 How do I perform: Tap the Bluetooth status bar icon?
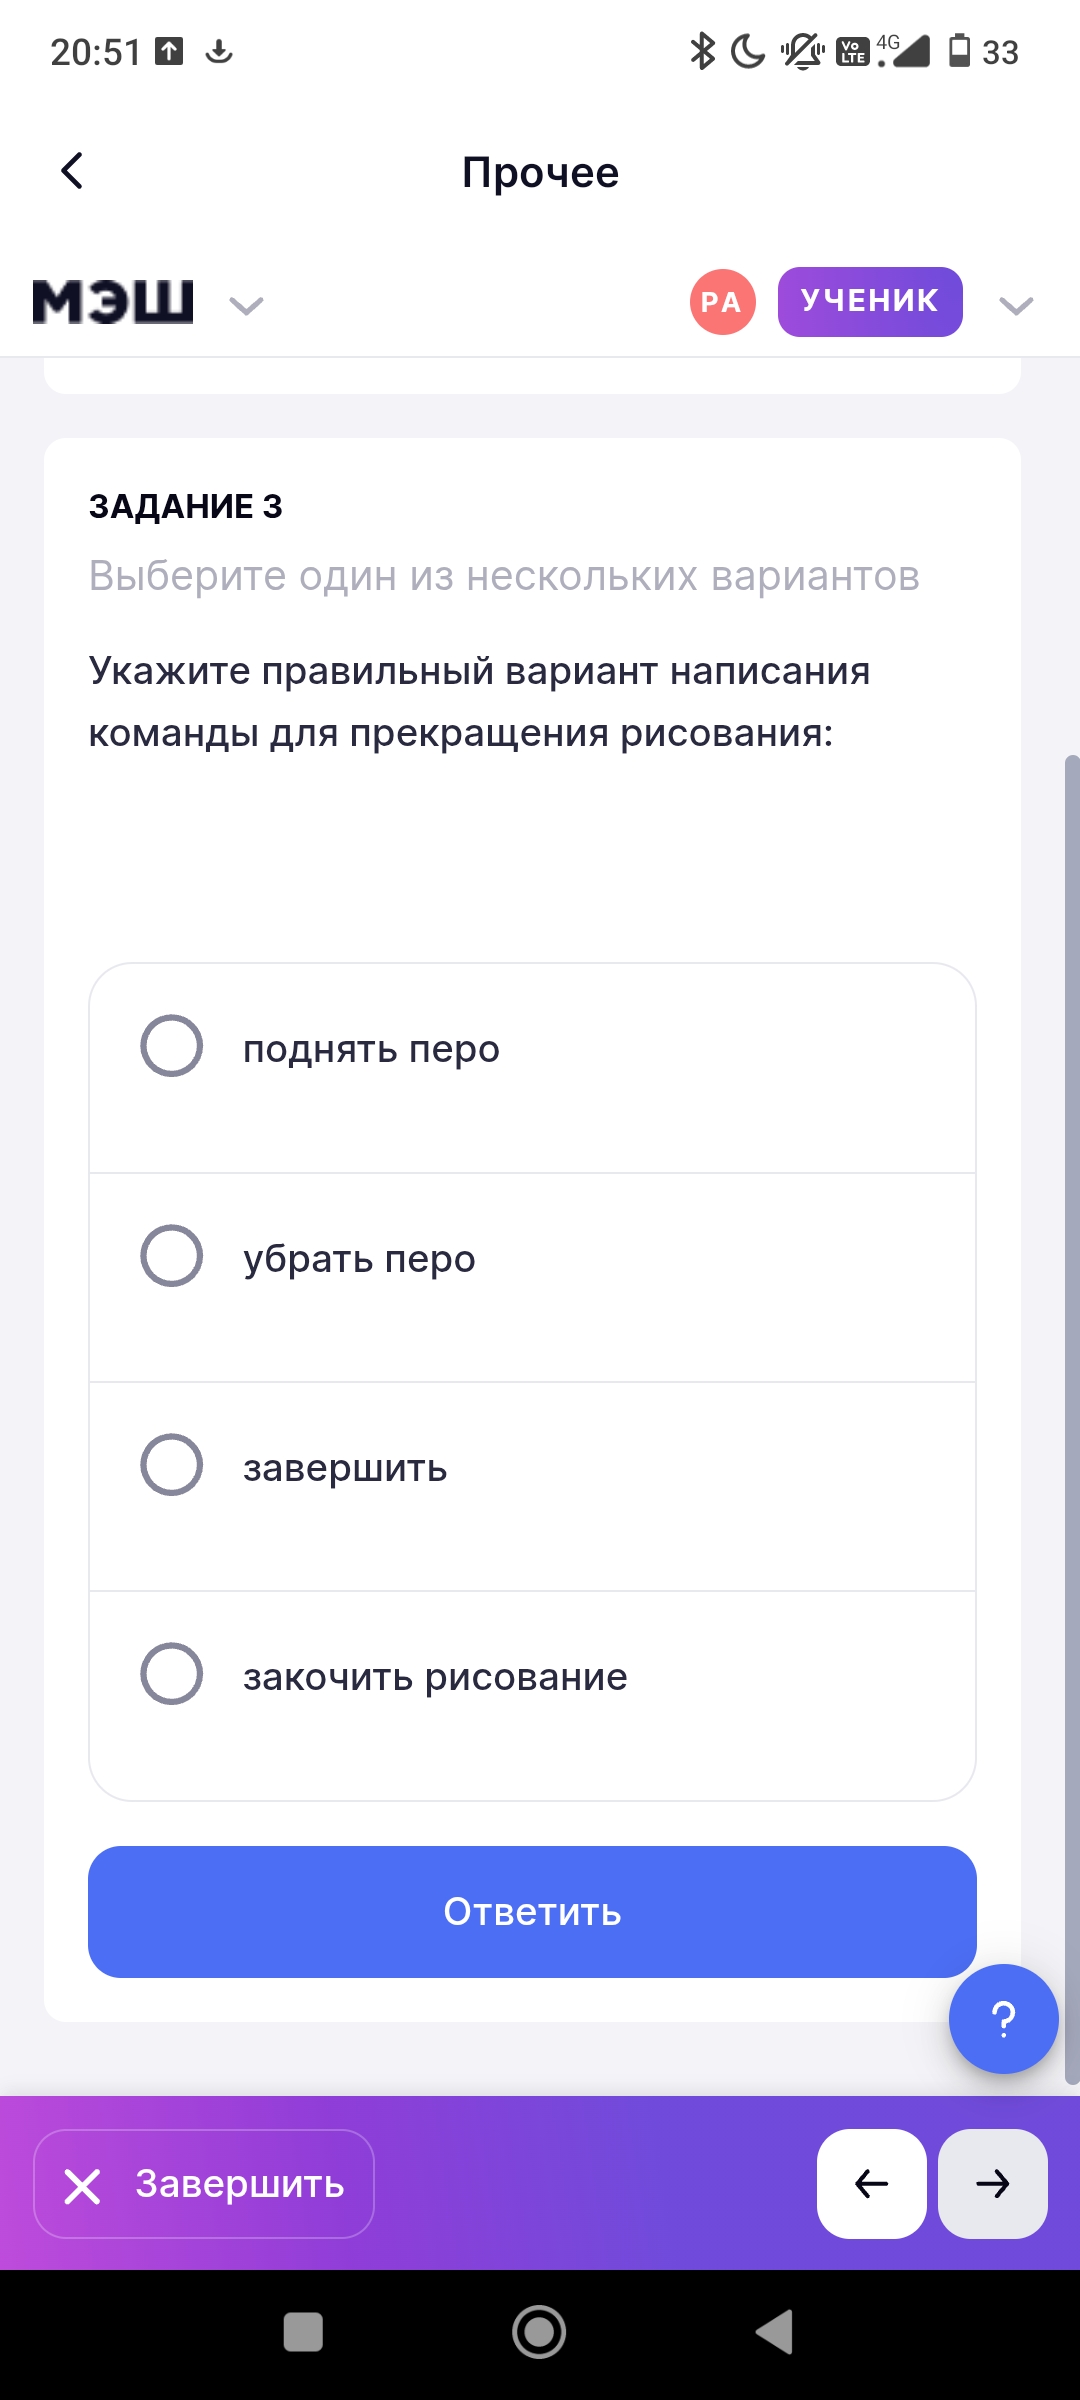pos(703,51)
